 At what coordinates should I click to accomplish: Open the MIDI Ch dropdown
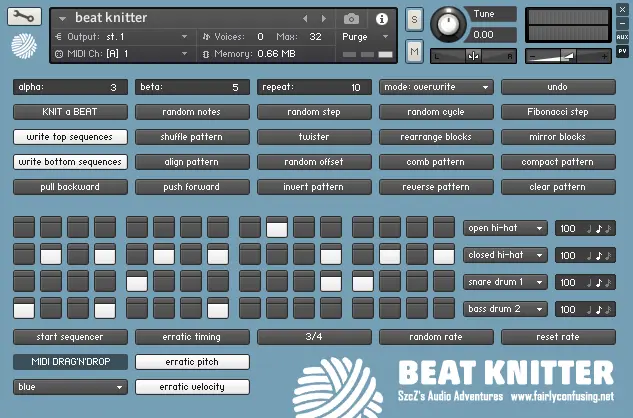pos(121,53)
